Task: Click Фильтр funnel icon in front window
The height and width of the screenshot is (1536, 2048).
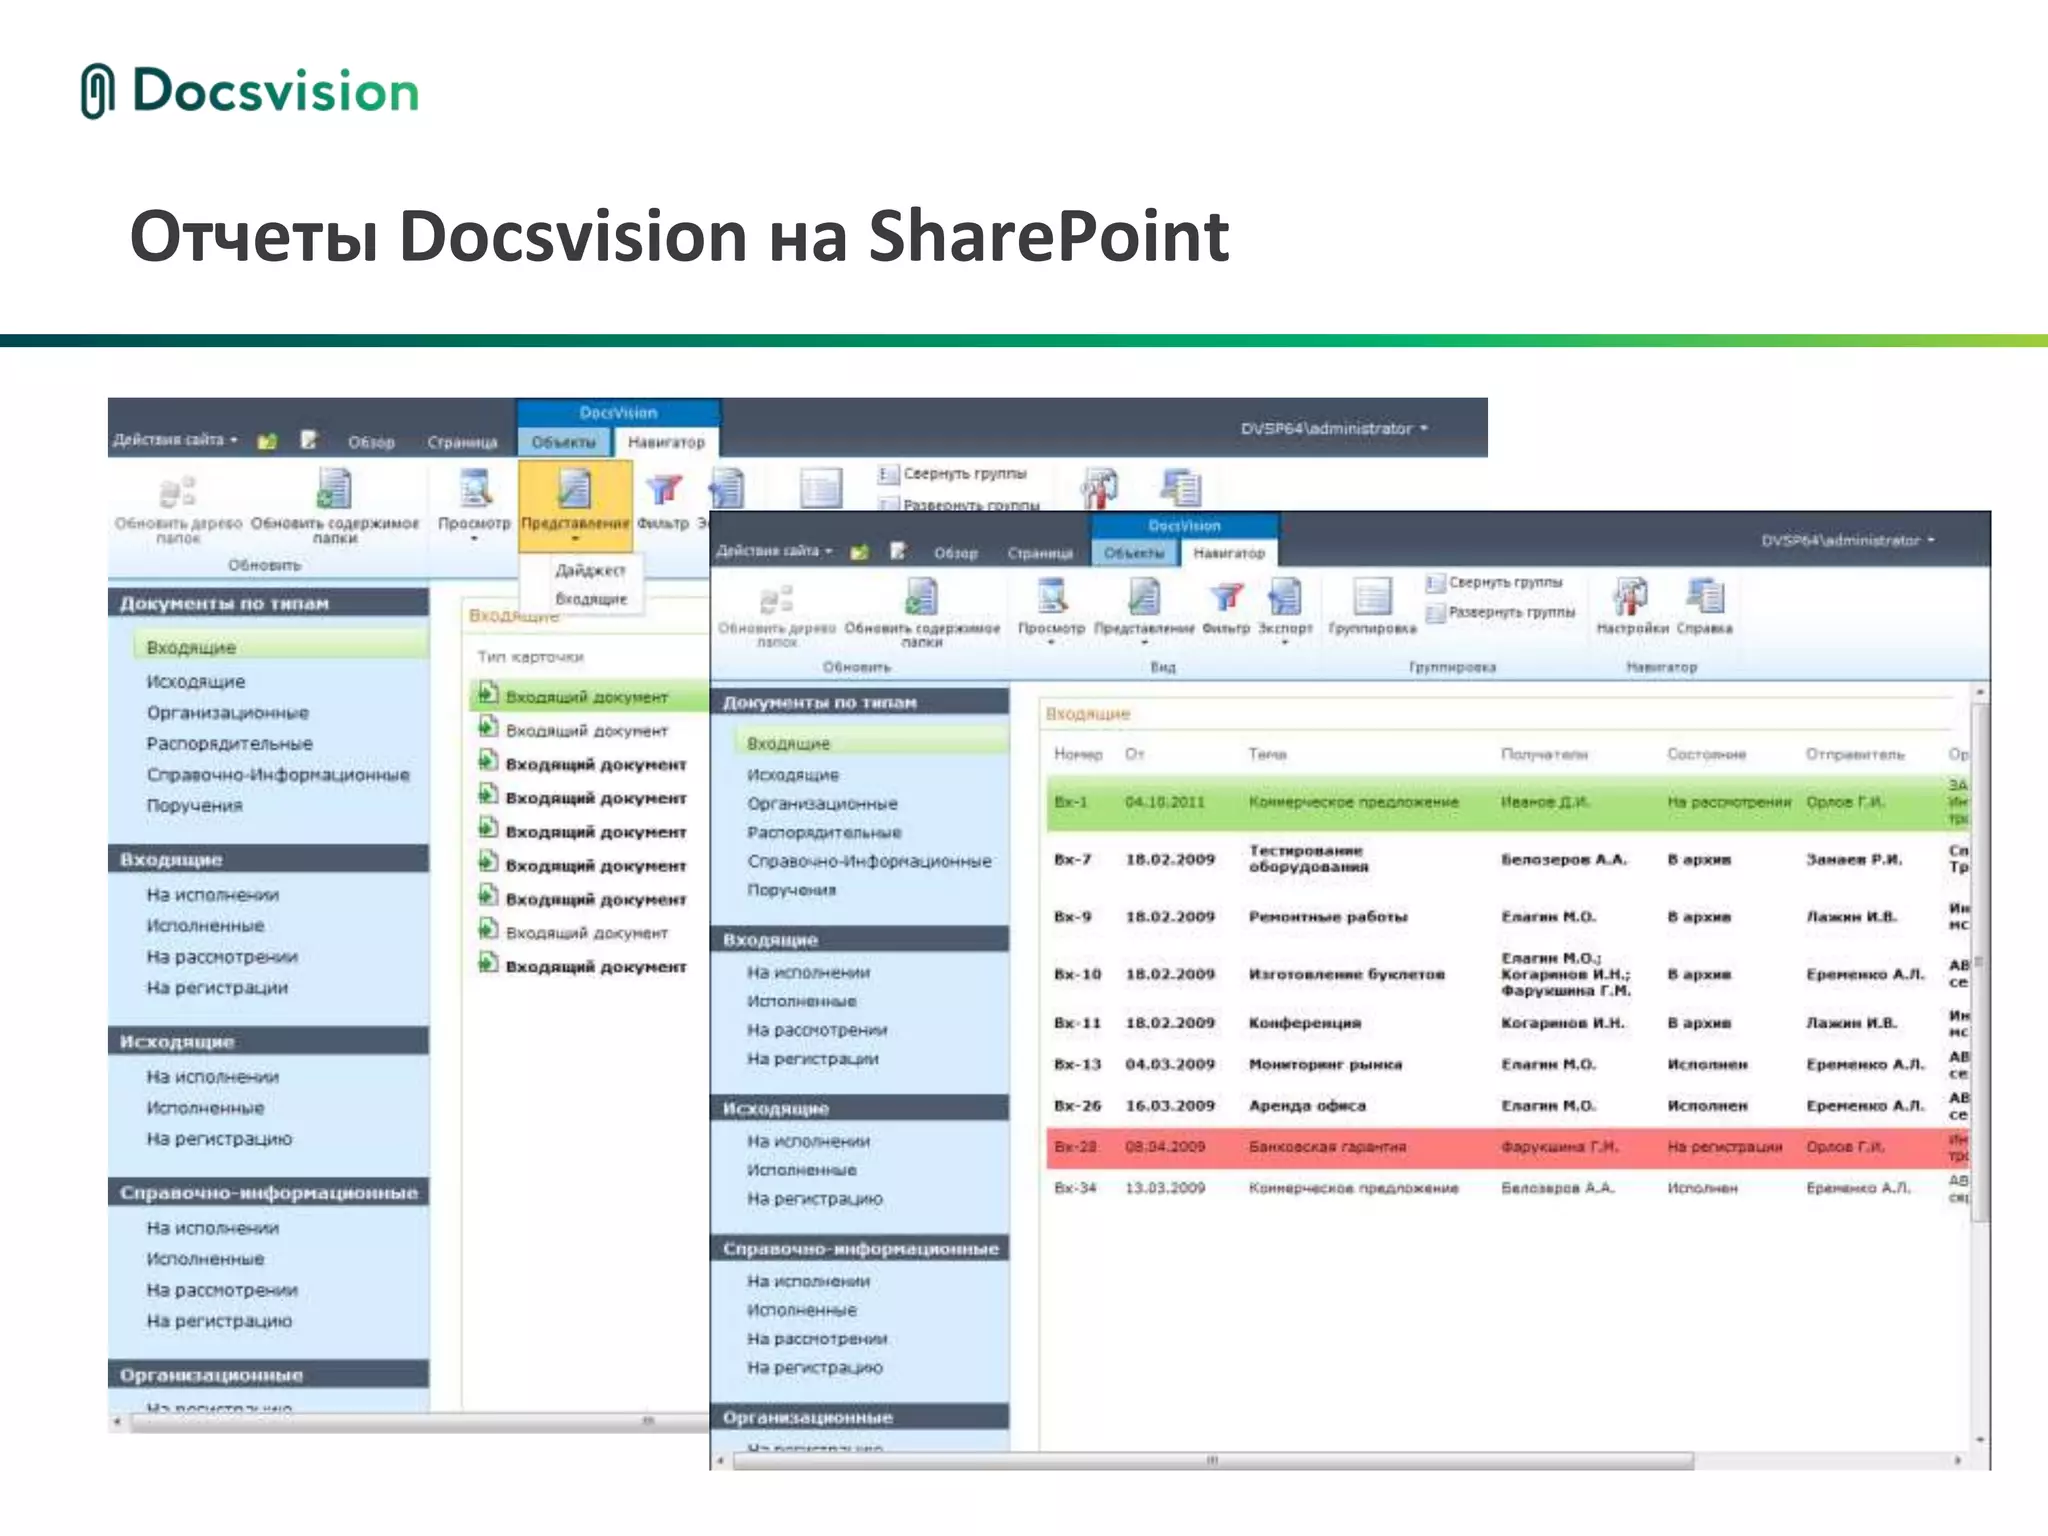Action: (x=1226, y=597)
